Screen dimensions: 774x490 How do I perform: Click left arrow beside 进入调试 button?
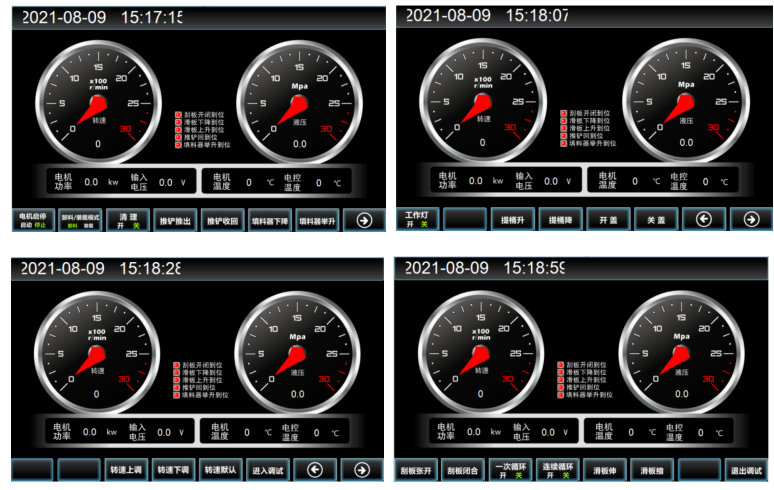click(316, 469)
